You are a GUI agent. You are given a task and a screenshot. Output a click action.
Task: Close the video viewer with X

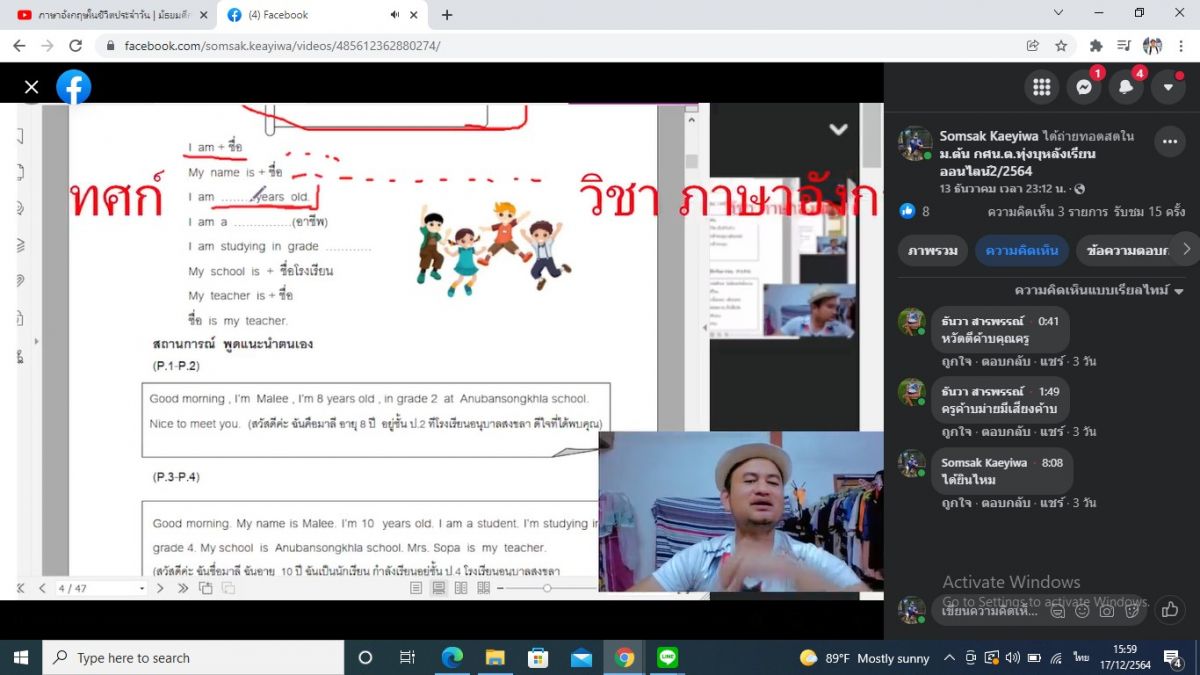pyautogui.click(x=32, y=87)
